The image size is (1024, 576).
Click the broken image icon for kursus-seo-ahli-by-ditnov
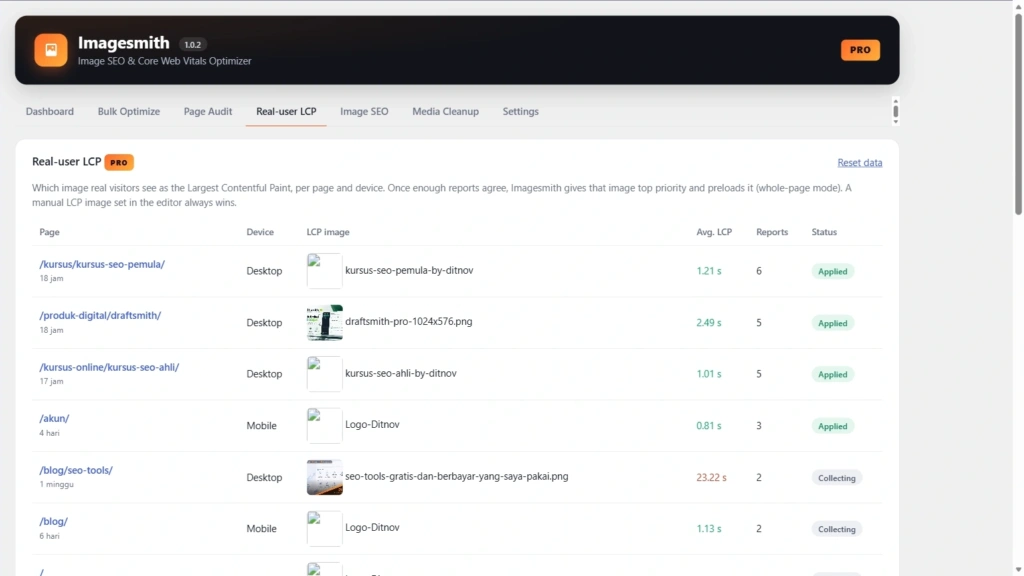325,374
